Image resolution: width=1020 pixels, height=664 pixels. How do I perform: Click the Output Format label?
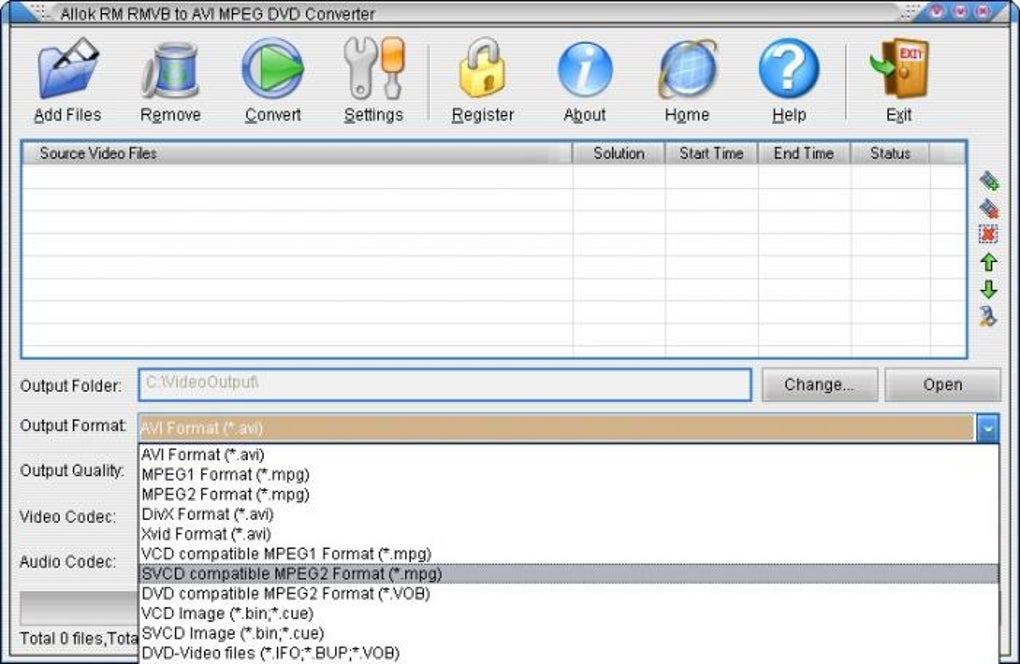tap(73, 426)
